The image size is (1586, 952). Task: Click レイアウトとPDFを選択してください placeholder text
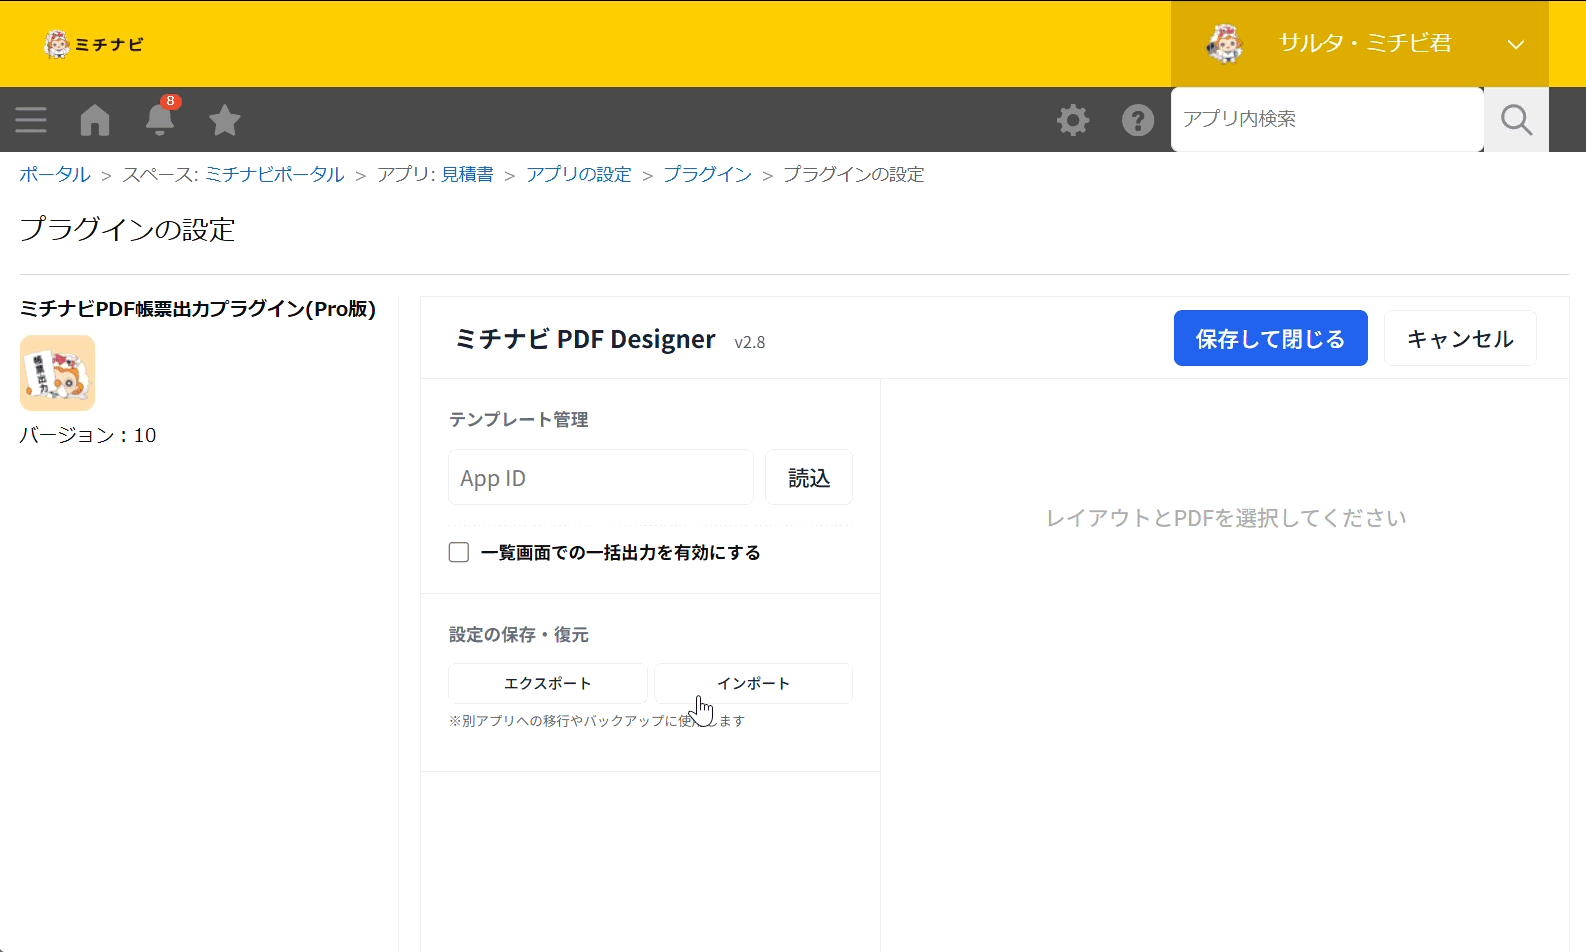pos(1226,518)
